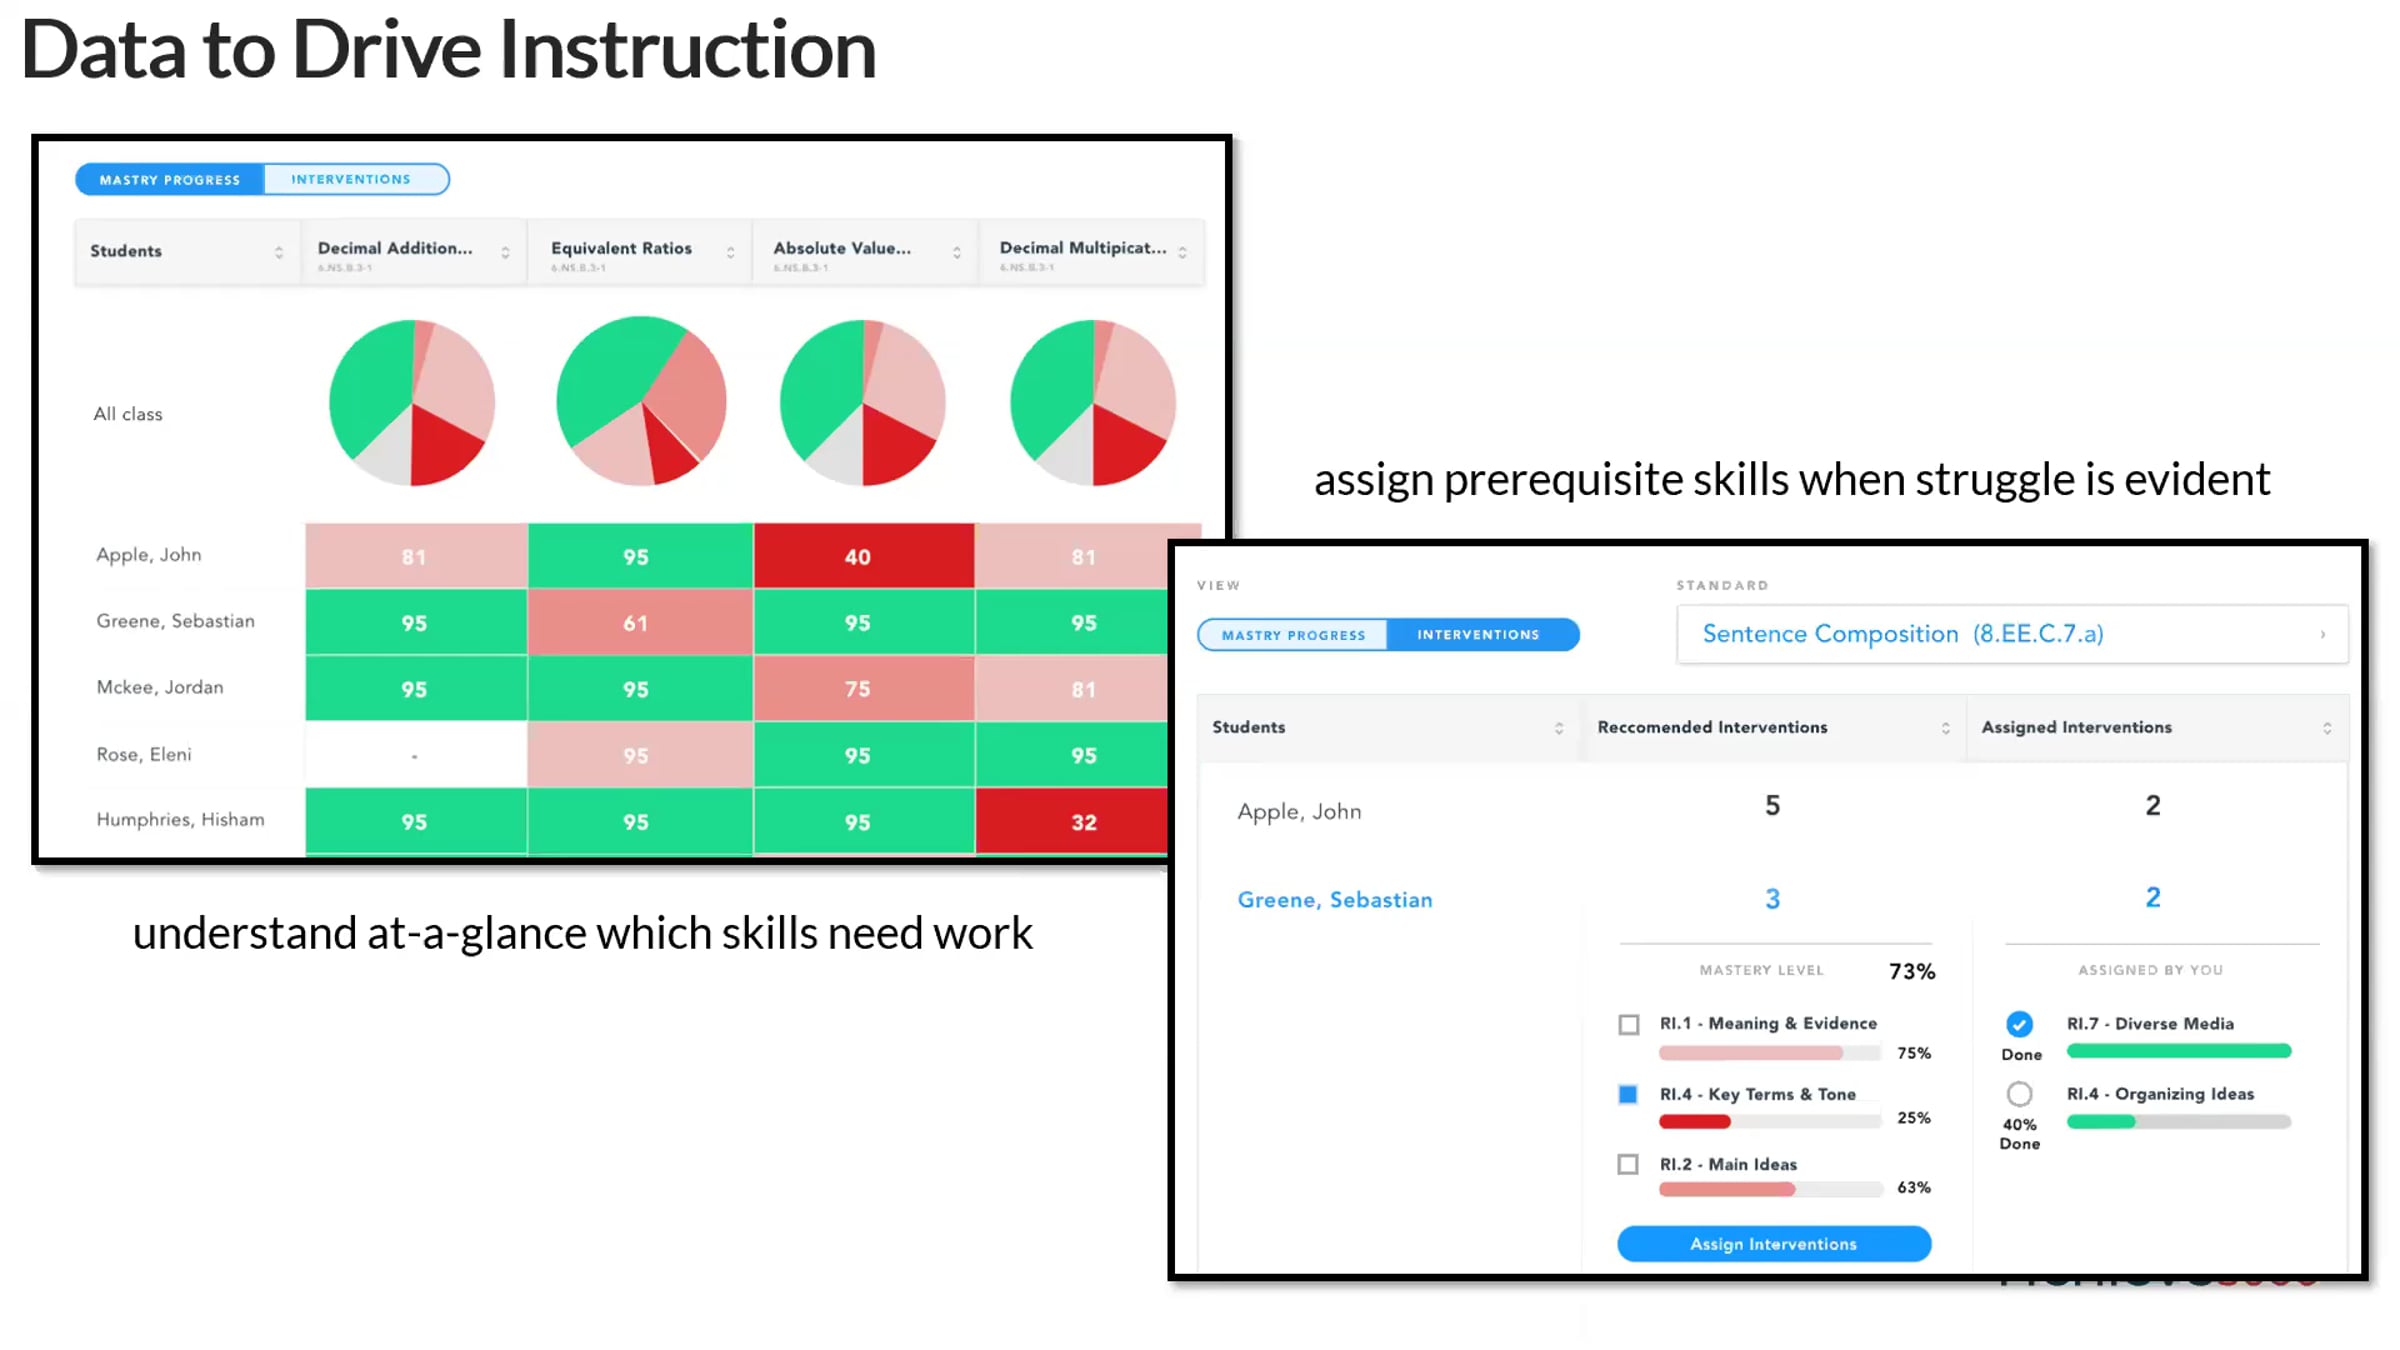Click the Assign Interventions button
Image resolution: width=2400 pixels, height=1350 pixels.
[x=1774, y=1244]
